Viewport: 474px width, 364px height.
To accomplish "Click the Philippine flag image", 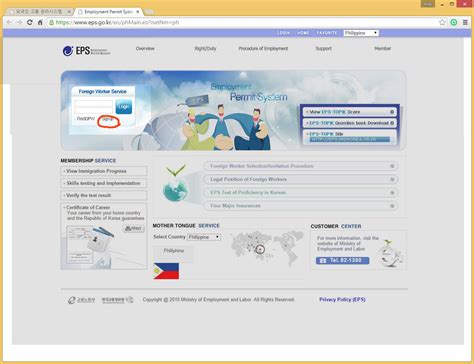I will (x=166, y=271).
